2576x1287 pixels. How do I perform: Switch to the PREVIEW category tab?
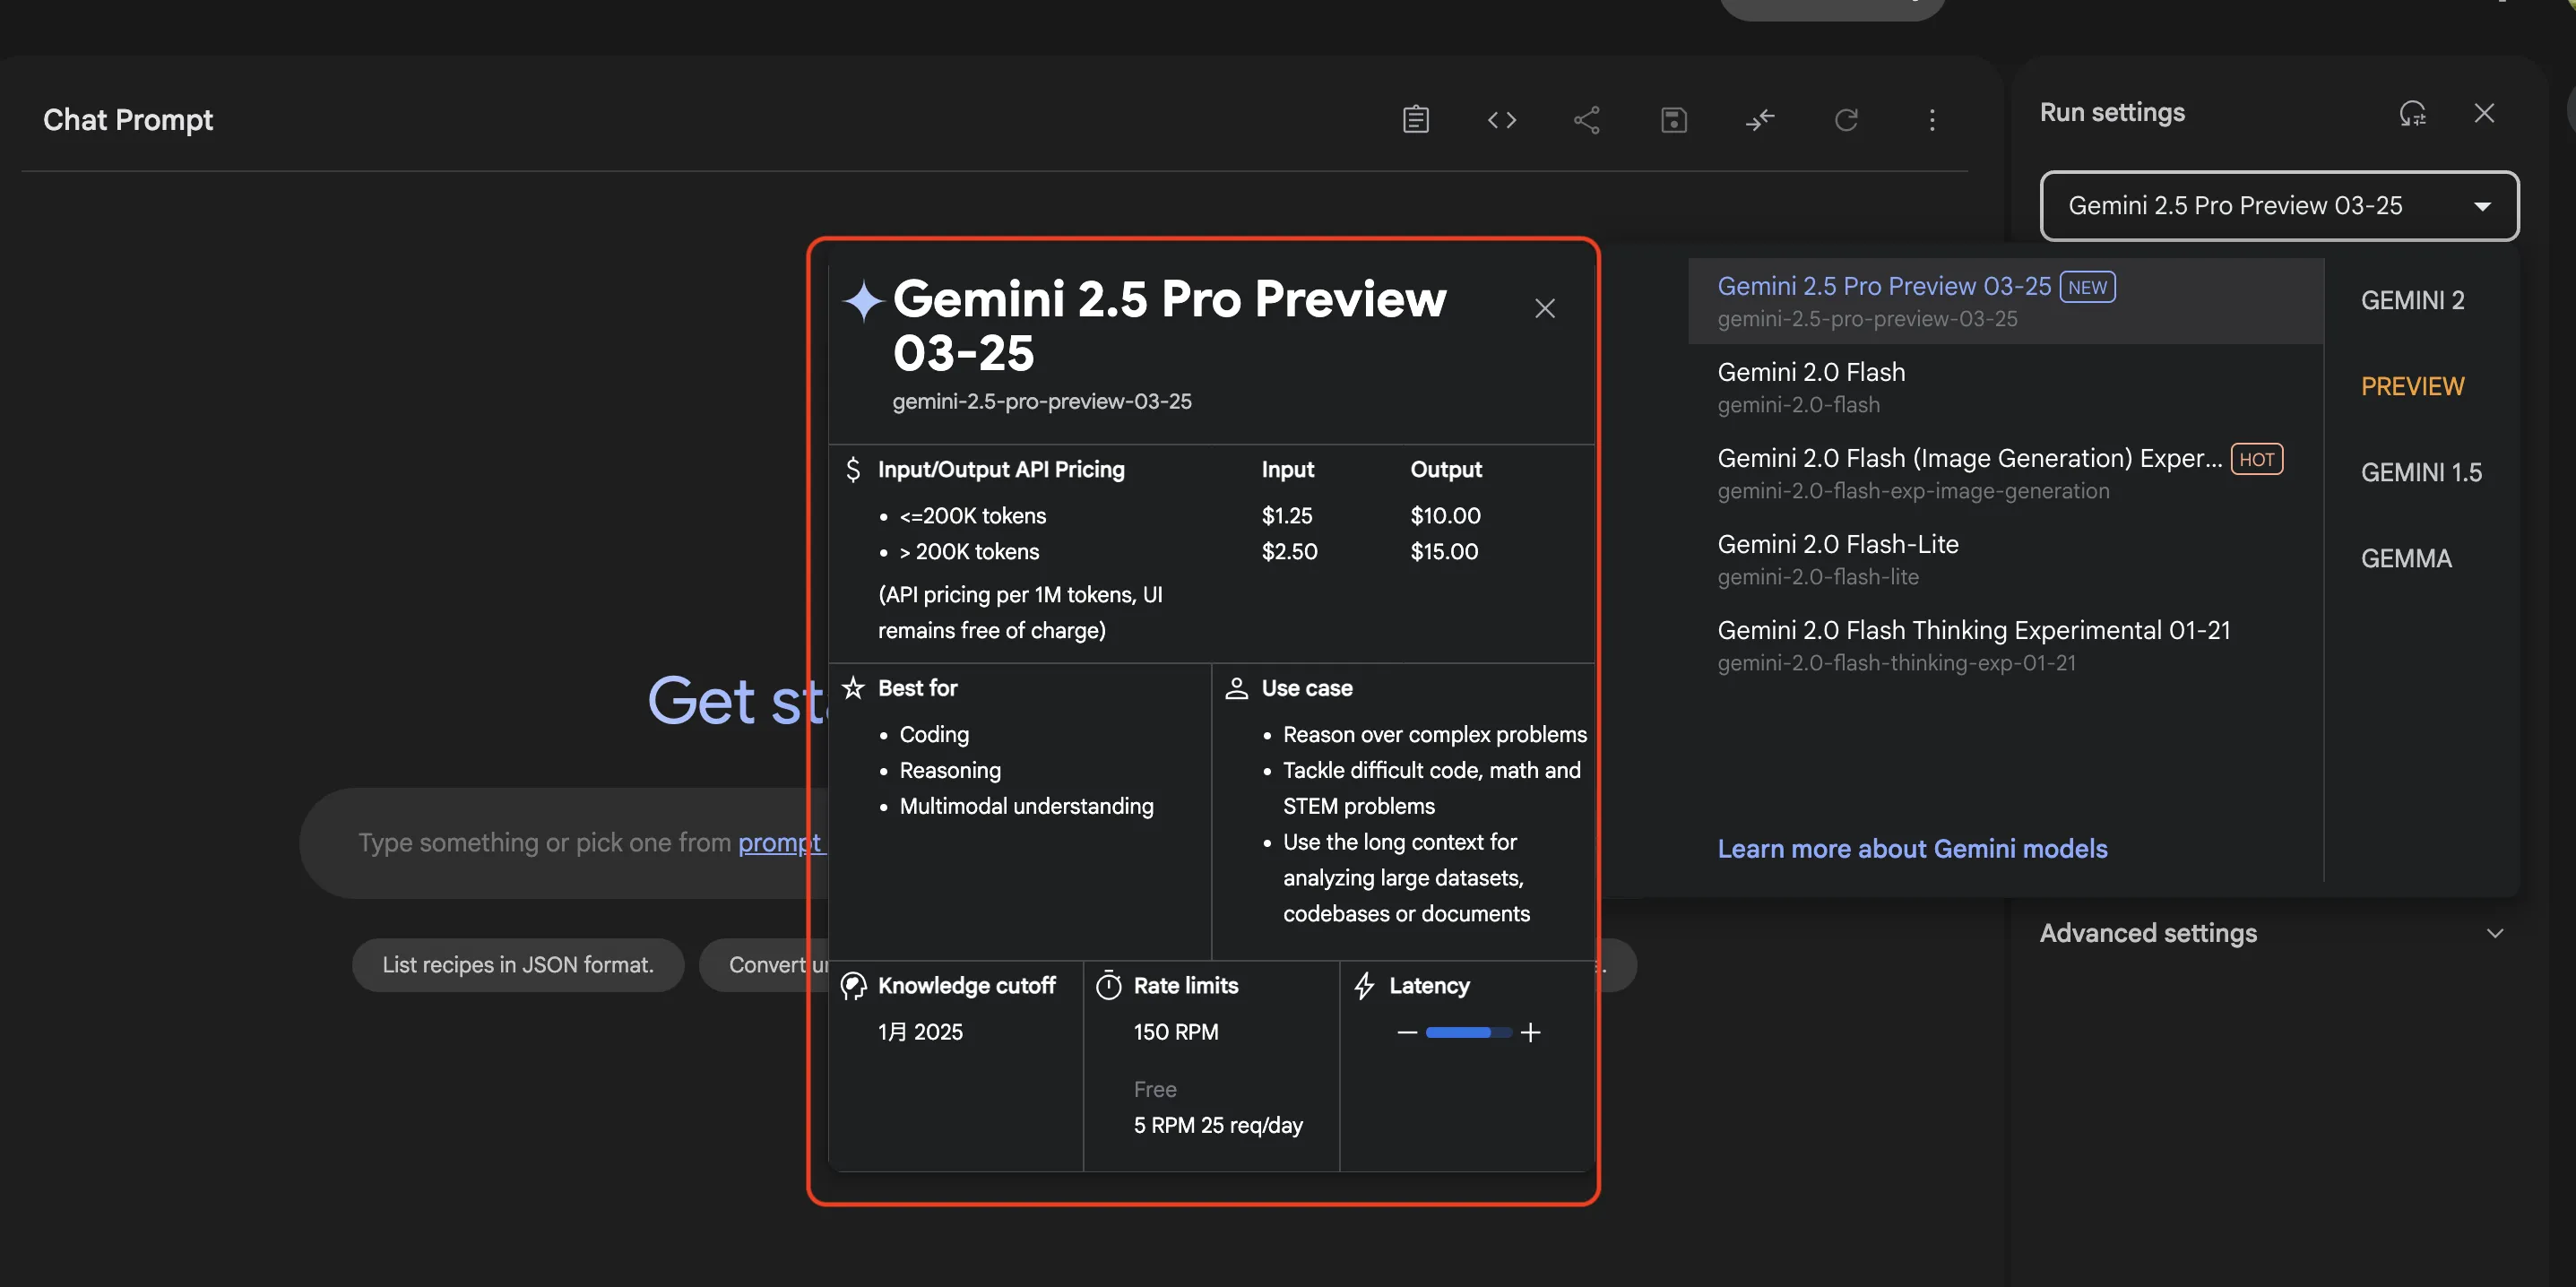pyautogui.click(x=2412, y=386)
